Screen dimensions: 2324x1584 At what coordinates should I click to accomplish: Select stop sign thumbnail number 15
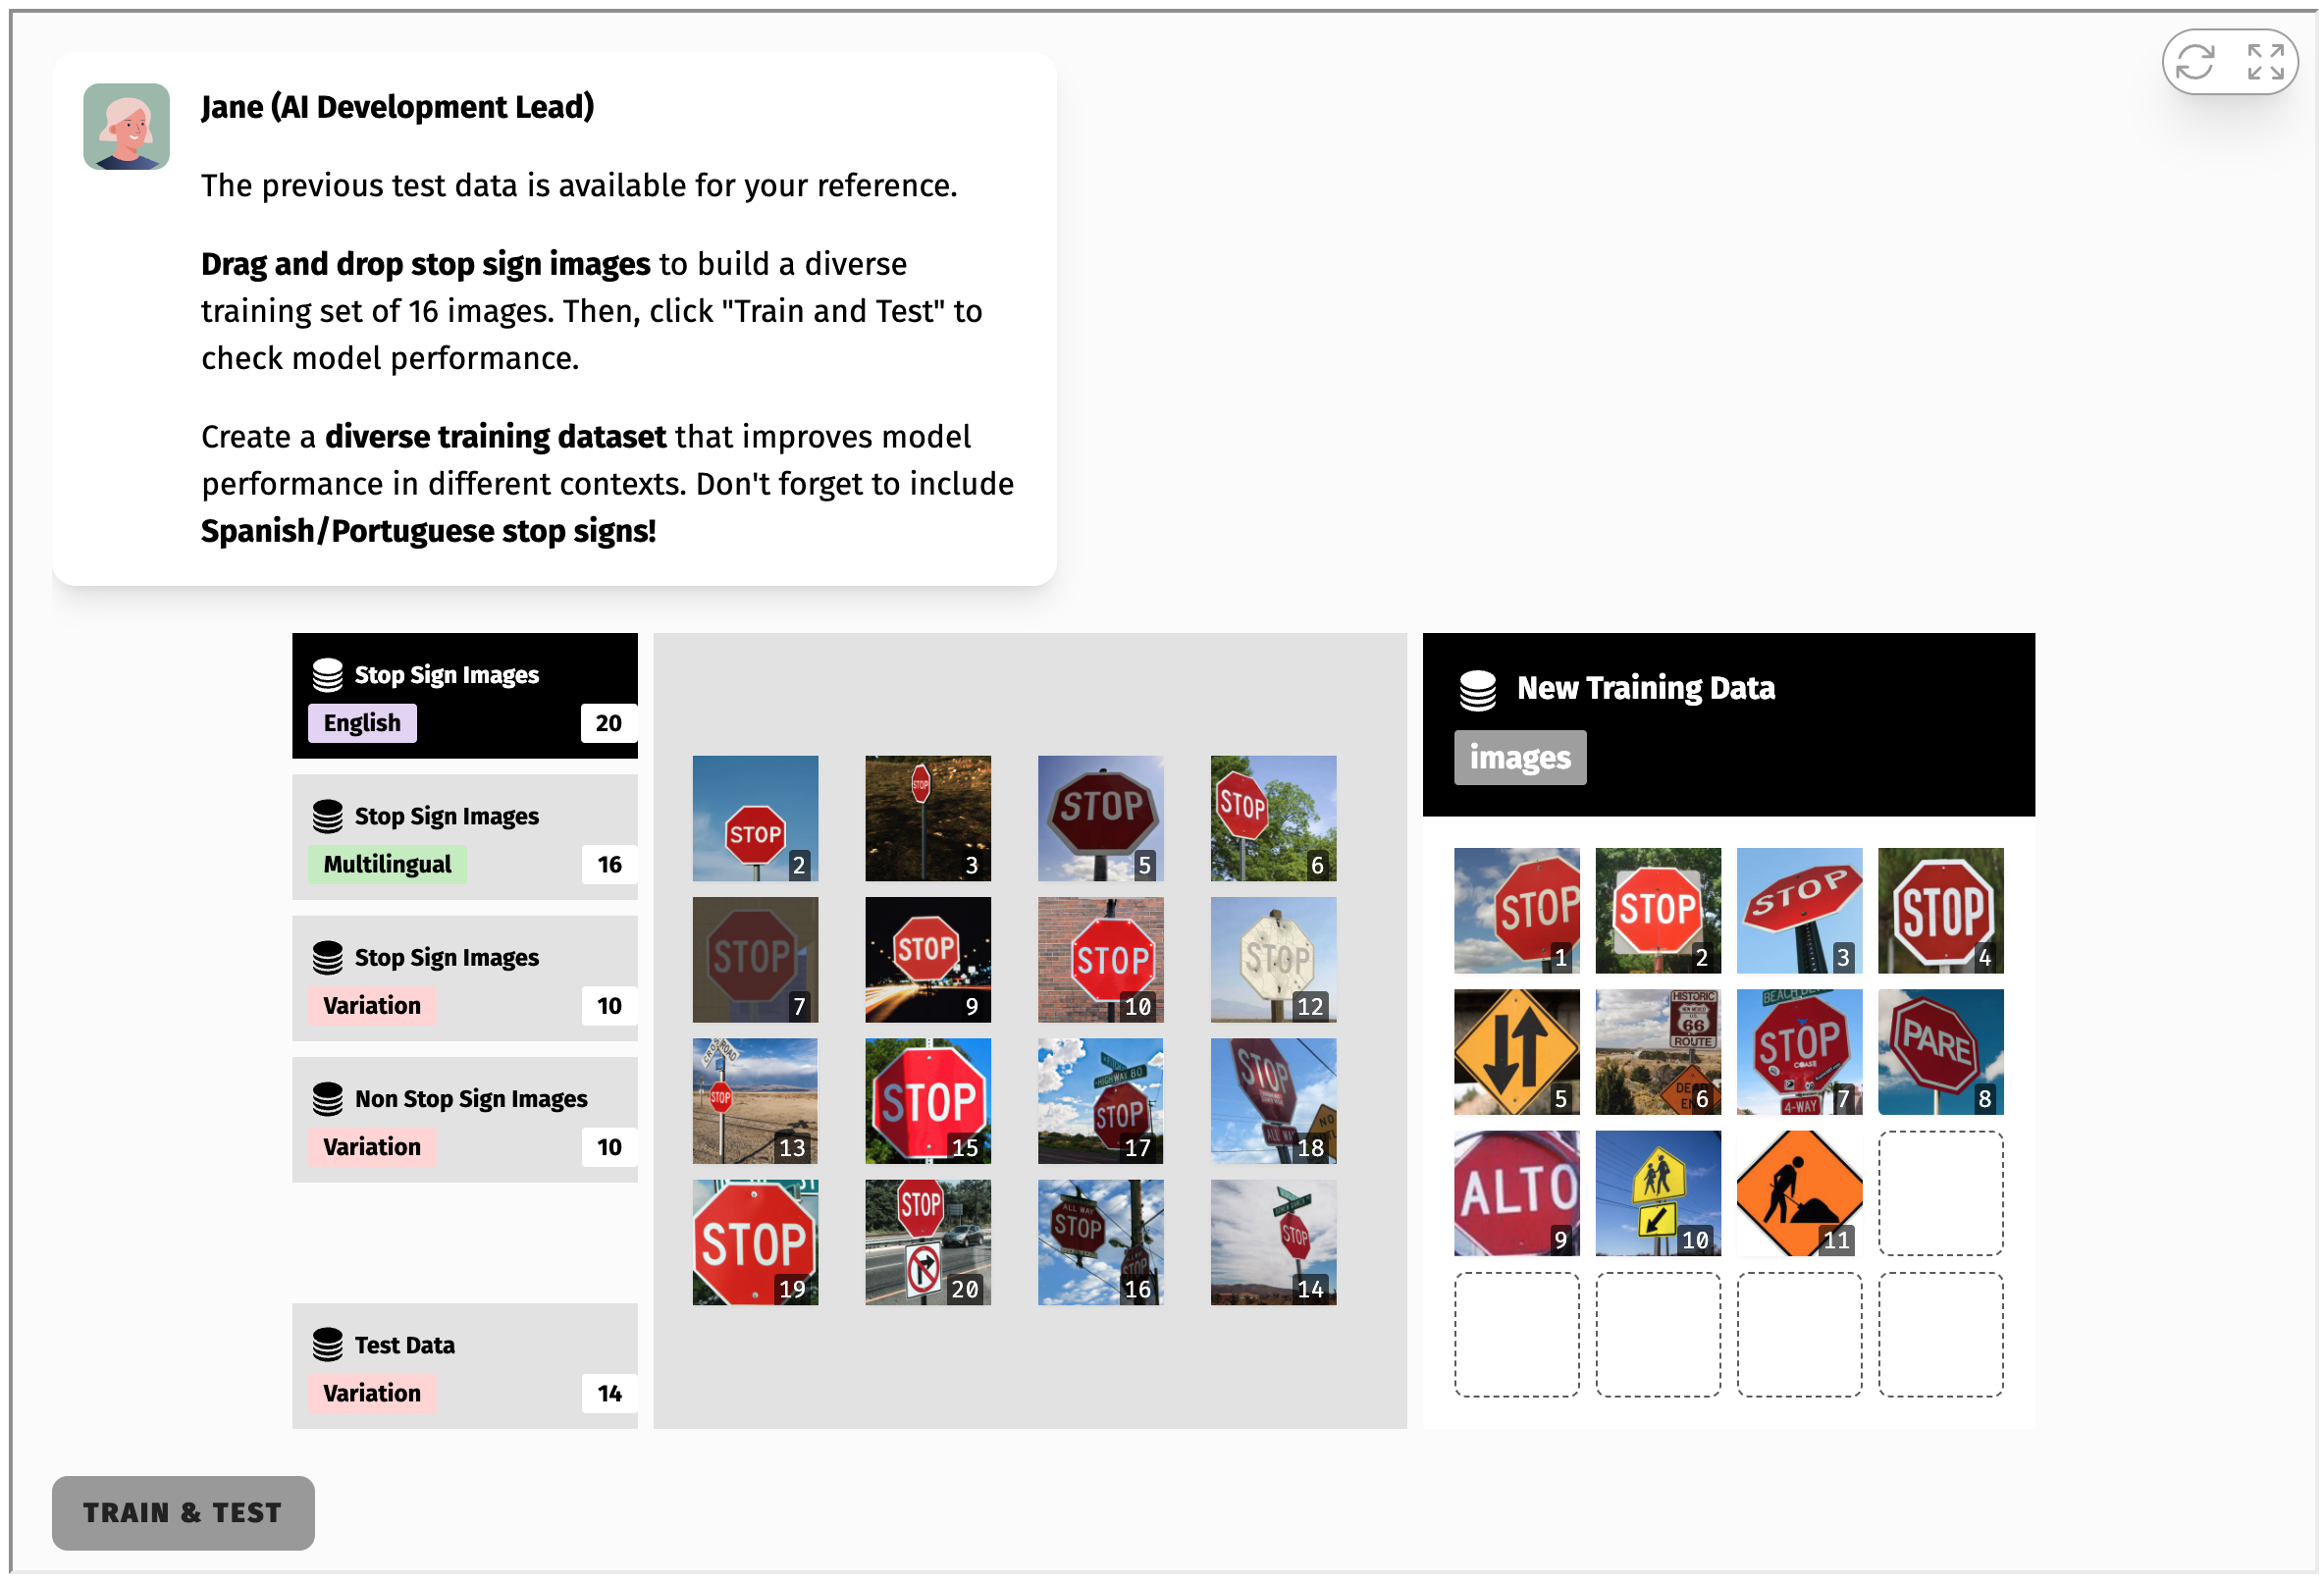tap(928, 1101)
